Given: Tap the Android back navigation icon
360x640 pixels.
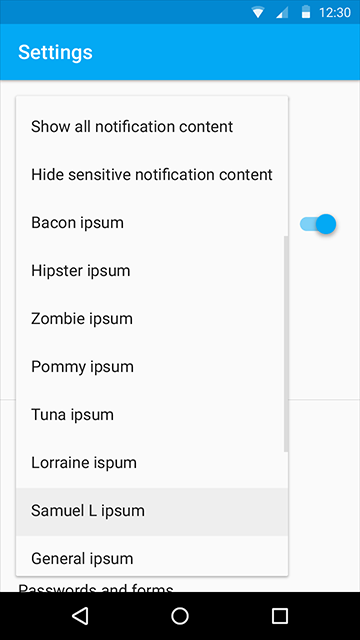Looking at the screenshot, I should [x=80, y=616].
